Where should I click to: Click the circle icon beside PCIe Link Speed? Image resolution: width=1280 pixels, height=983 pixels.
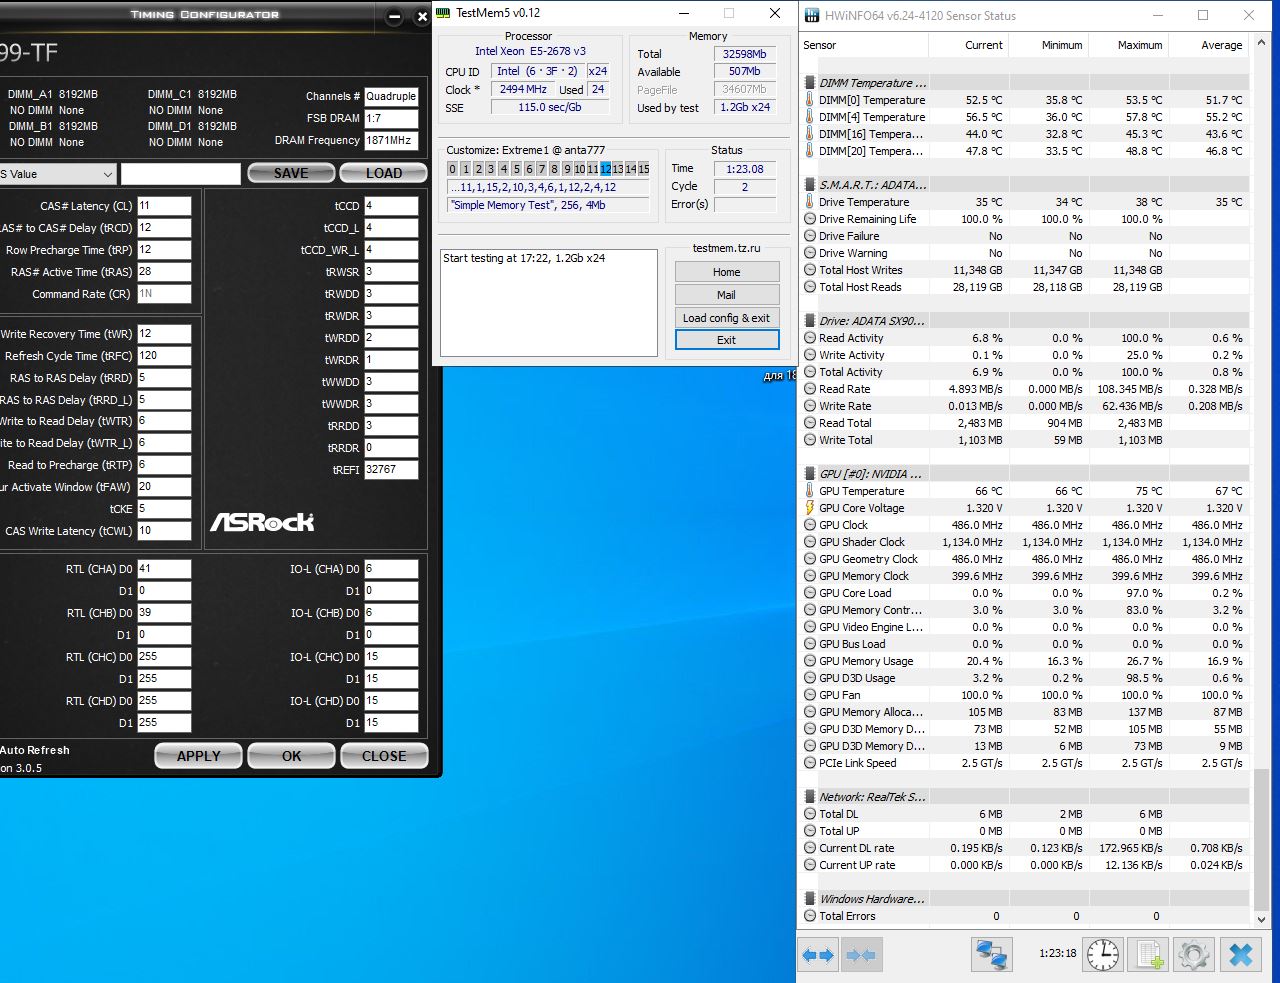click(810, 763)
